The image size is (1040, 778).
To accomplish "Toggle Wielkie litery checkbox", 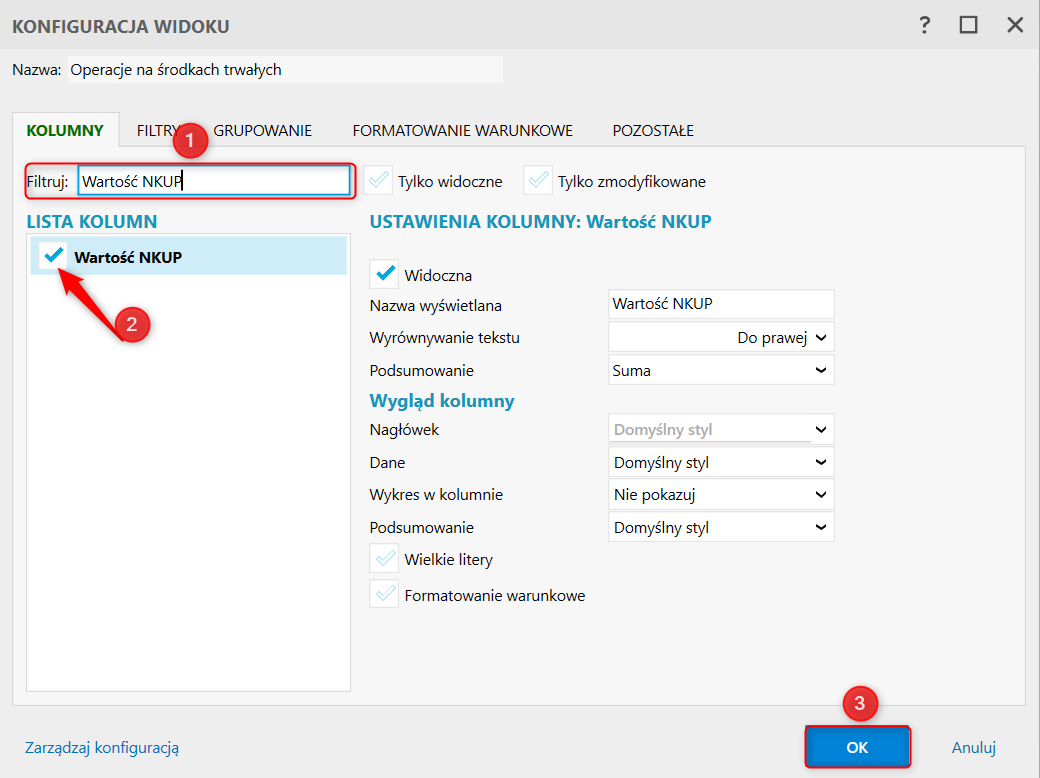I will pos(384,558).
